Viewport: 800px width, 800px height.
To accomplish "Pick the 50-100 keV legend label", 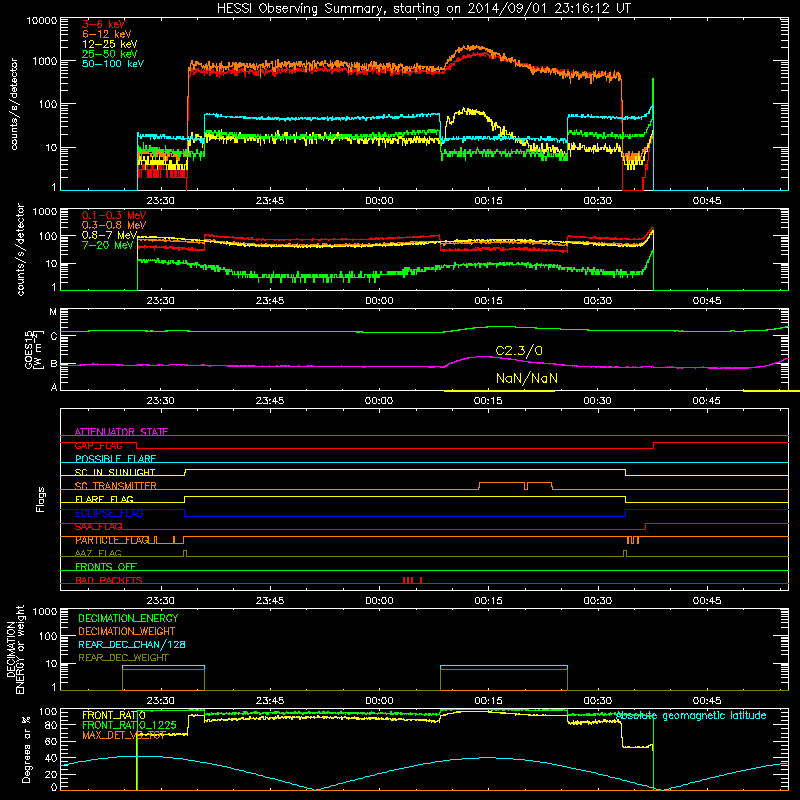I will tap(112, 64).
